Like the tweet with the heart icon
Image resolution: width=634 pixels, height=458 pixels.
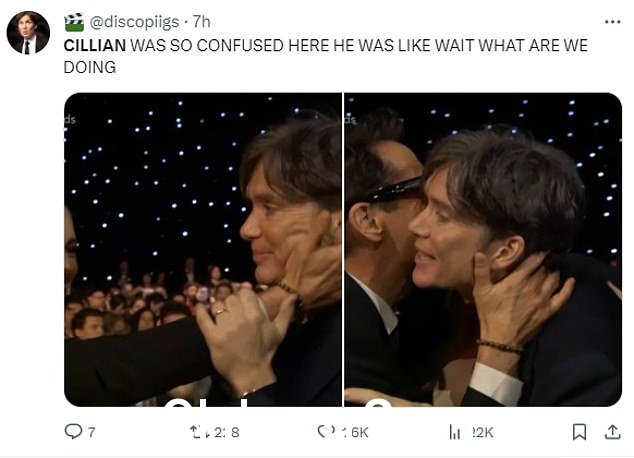326,431
